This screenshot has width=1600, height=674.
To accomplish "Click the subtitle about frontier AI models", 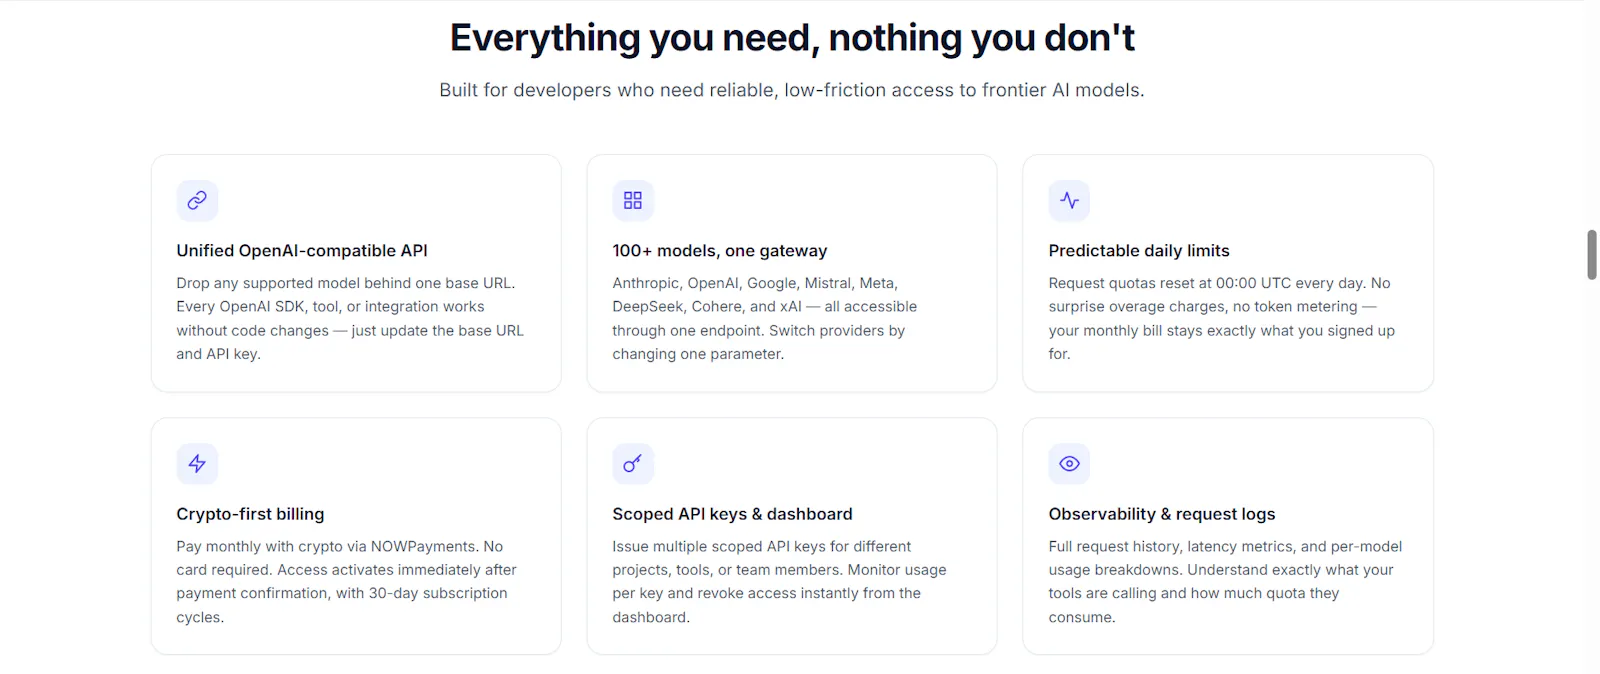I will (792, 90).
